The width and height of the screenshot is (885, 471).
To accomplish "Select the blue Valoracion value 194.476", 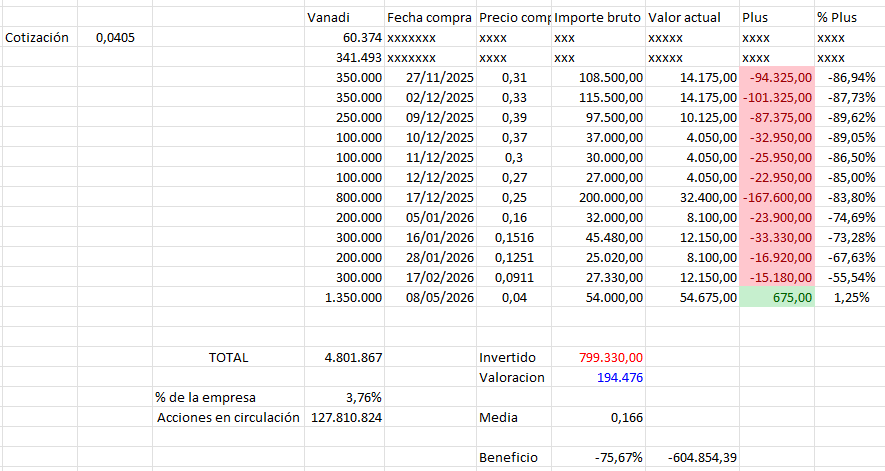I will tap(598, 377).
